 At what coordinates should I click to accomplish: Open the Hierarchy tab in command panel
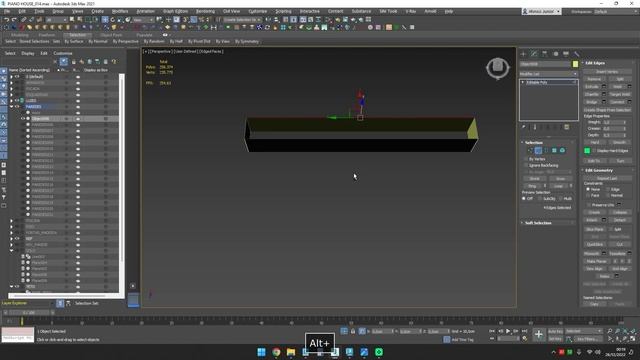[x=544, y=54]
